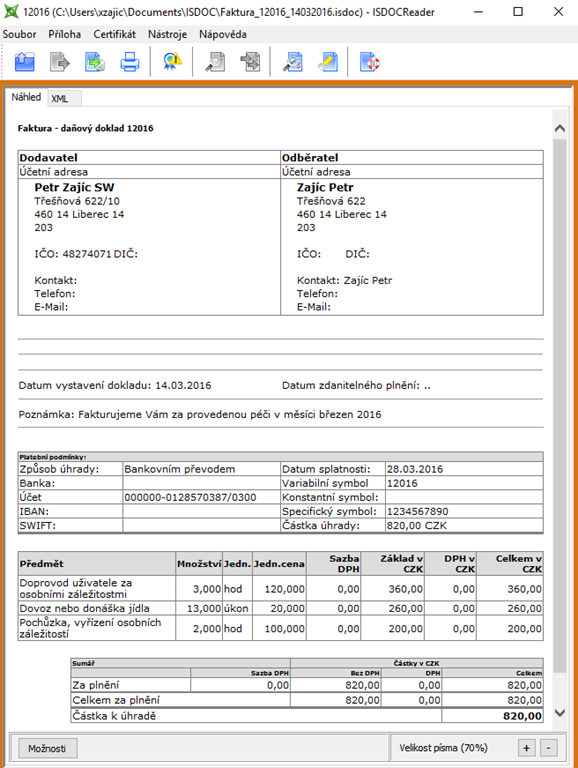Click the 'Předmět' column header
The height and width of the screenshot is (768, 578).
click(96, 564)
